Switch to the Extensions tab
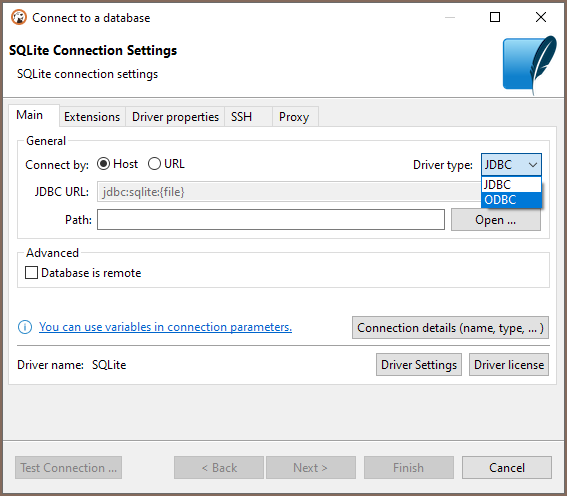 tap(92, 117)
